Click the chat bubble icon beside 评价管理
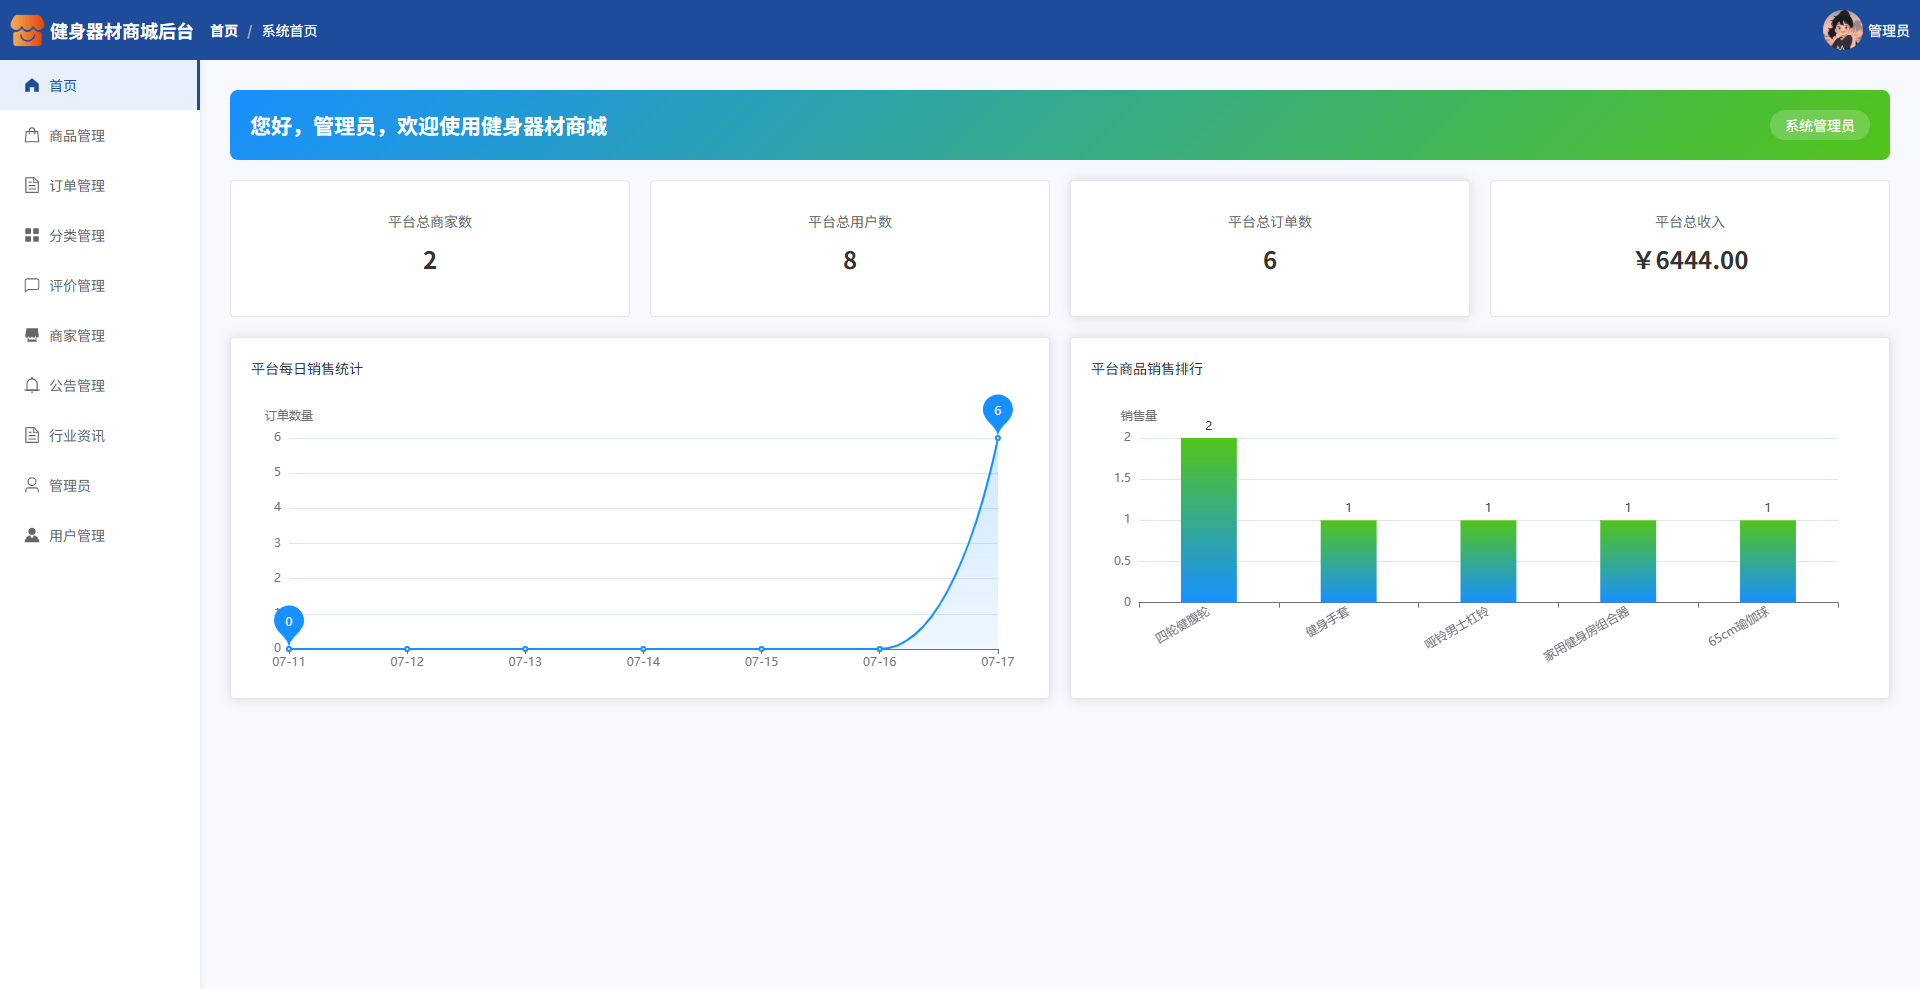The height and width of the screenshot is (989, 1920). (x=32, y=286)
